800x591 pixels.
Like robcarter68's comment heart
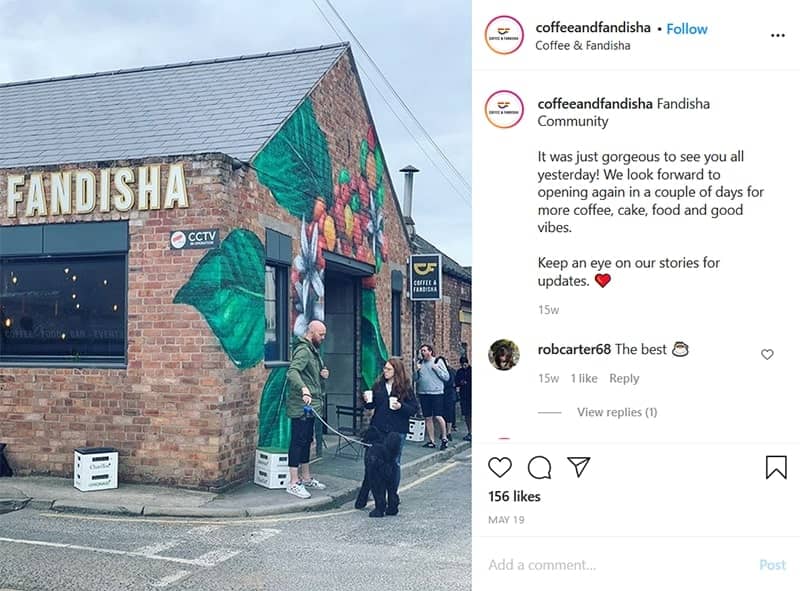pyautogui.click(x=767, y=354)
